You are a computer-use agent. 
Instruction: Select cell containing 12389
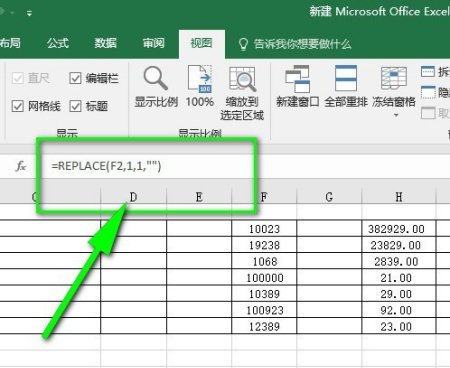(264, 326)
